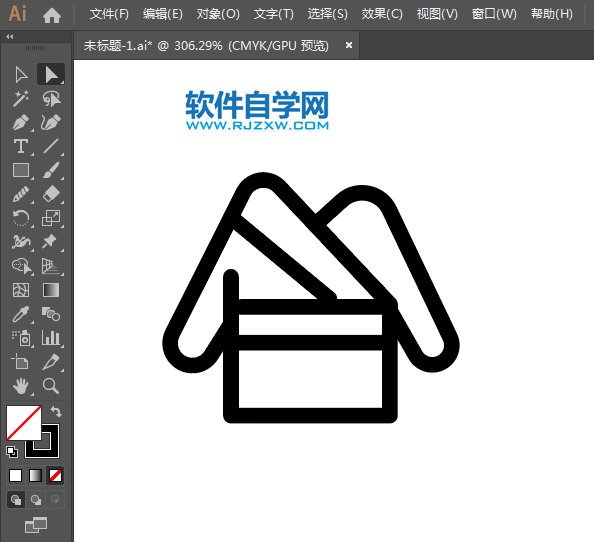This screenshot has height=542, width=594.
Task: Change screen mode at toolbar bottom
Action: (36, 525)
